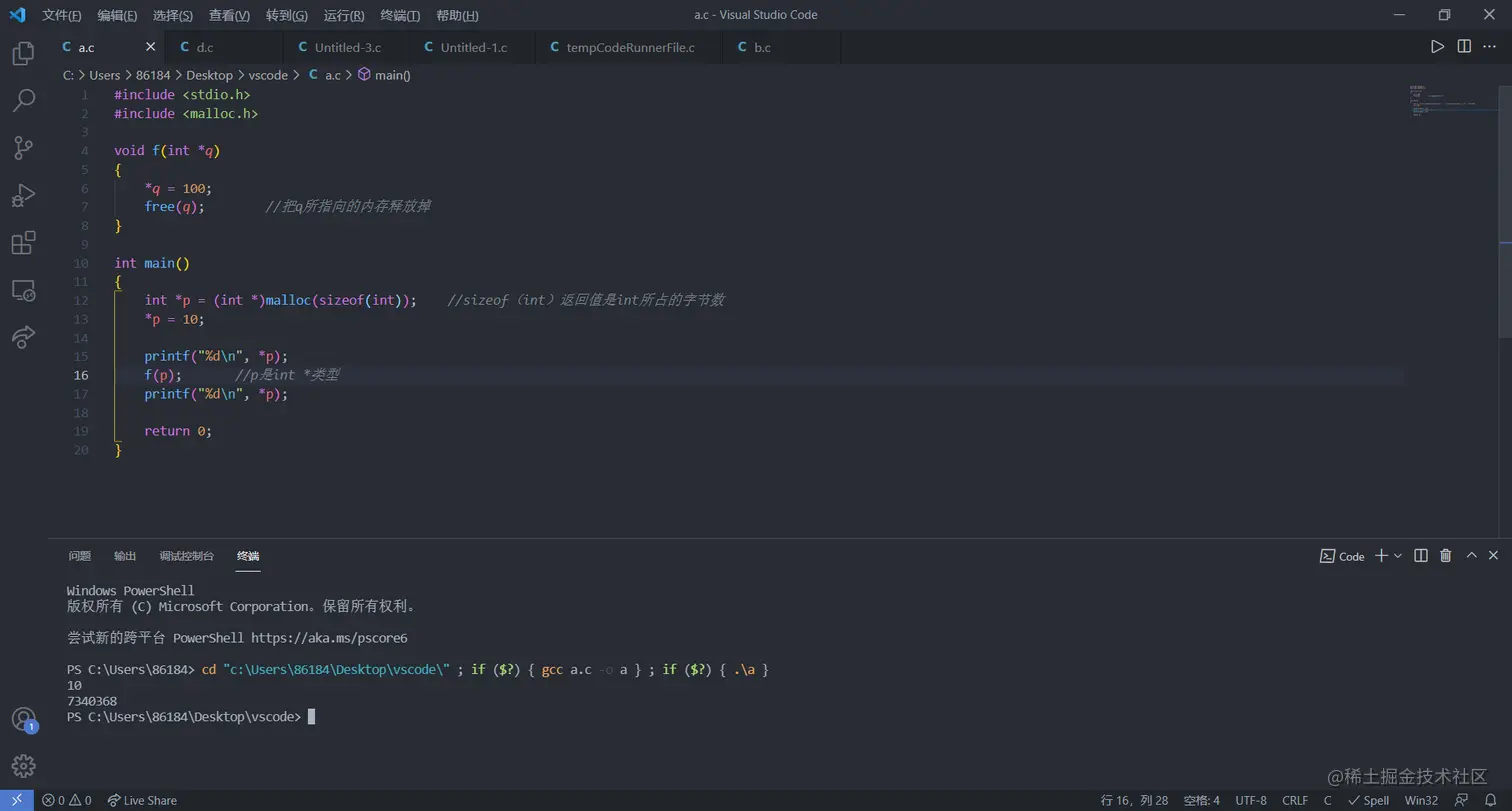Open the 查看(V) menu
The width and height of the screenshot is (1512, 811).
(230, 15)
